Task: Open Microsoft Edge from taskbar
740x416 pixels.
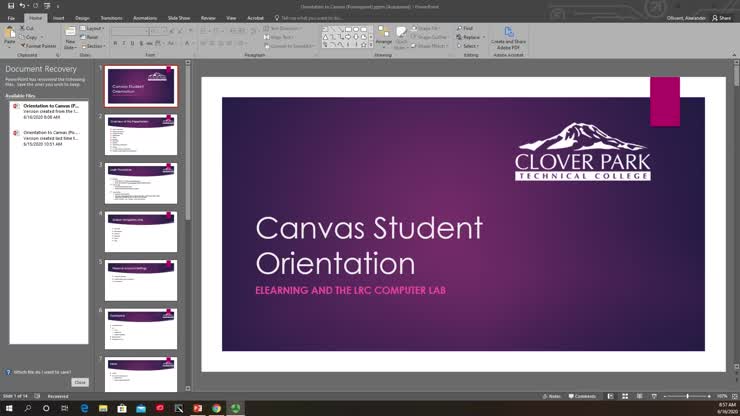Action: [84, 408]
